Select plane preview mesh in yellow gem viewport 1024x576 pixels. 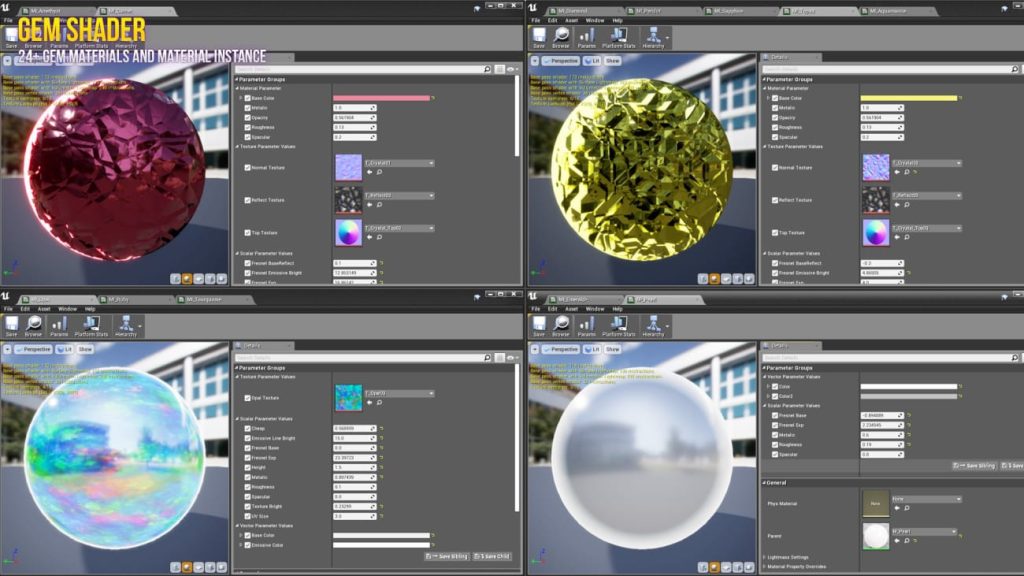click(x=726, y=279)
